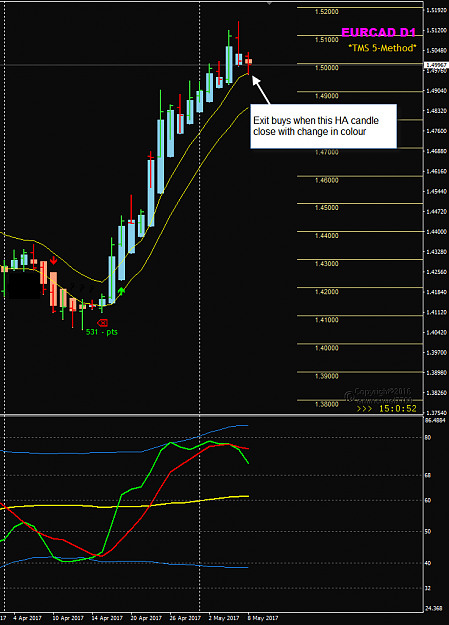449x625 pixels.
Task: Select the red tag icon above 531 - pts
Action: pos(102,322)
